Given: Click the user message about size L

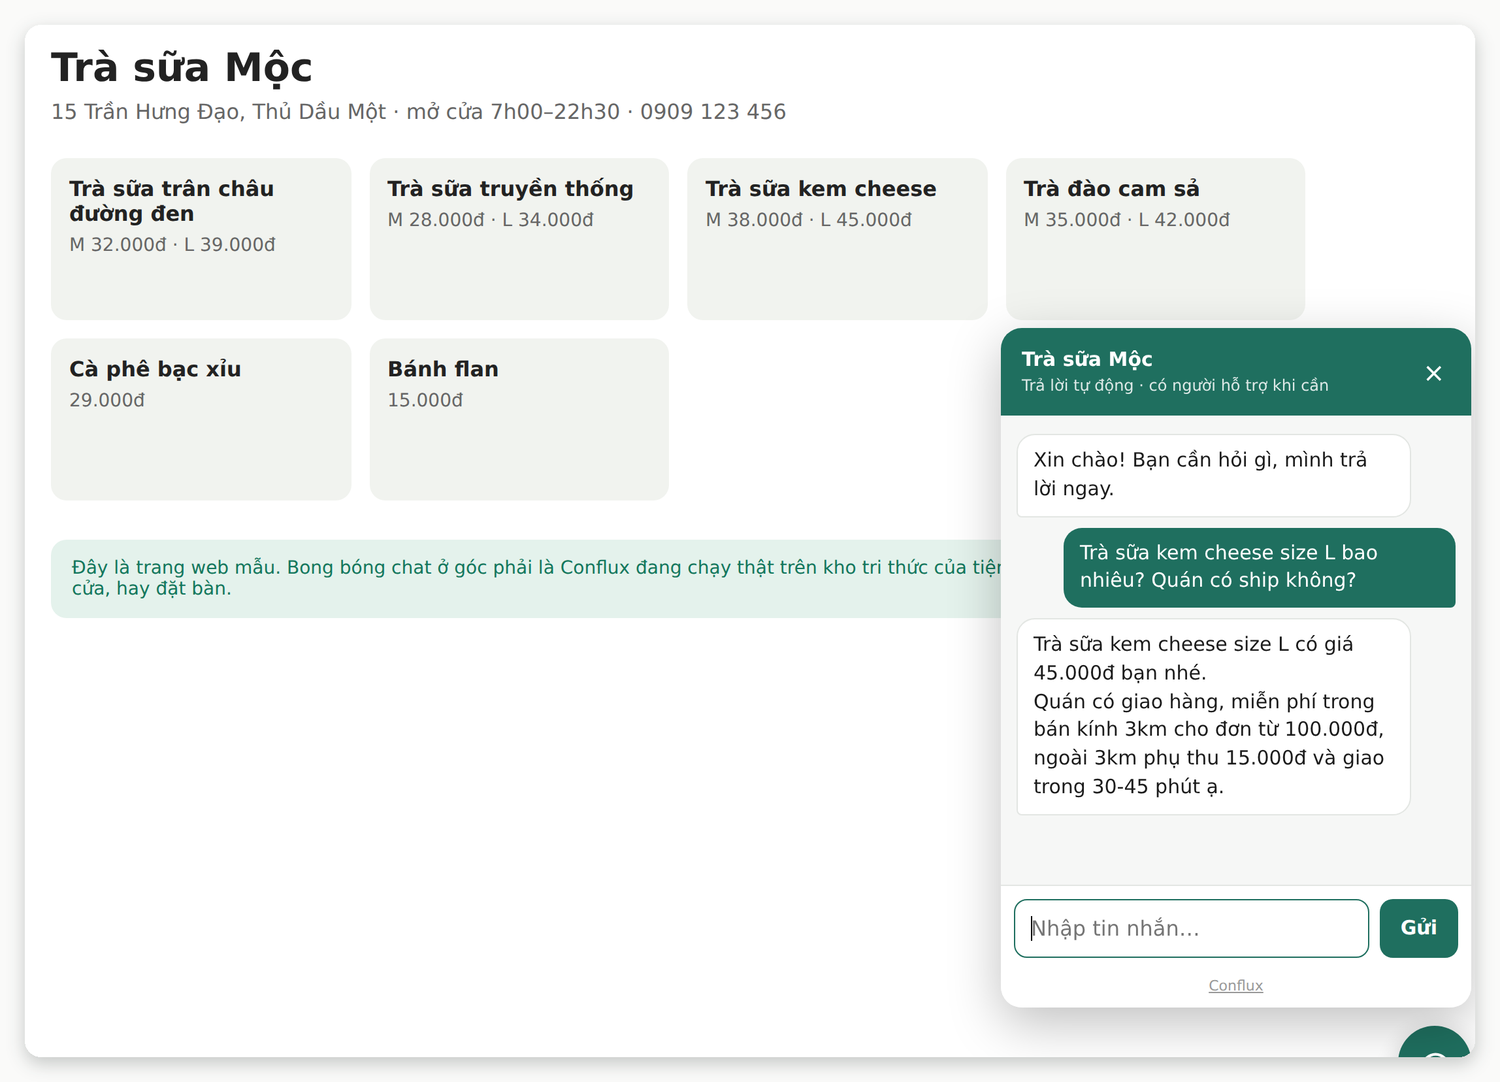Looking at the screenshot, I should coord(1259,567).
